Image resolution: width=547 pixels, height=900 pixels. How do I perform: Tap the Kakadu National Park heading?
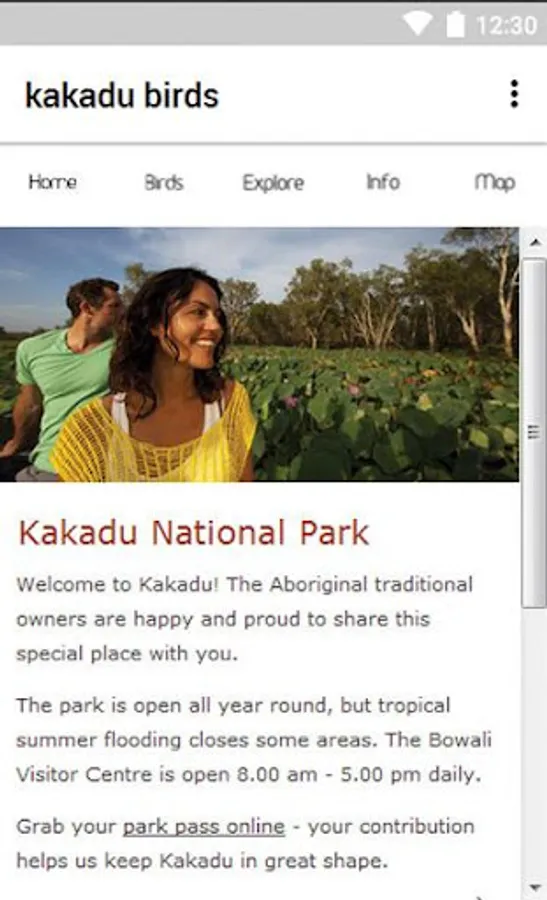[x=193, y=533]
